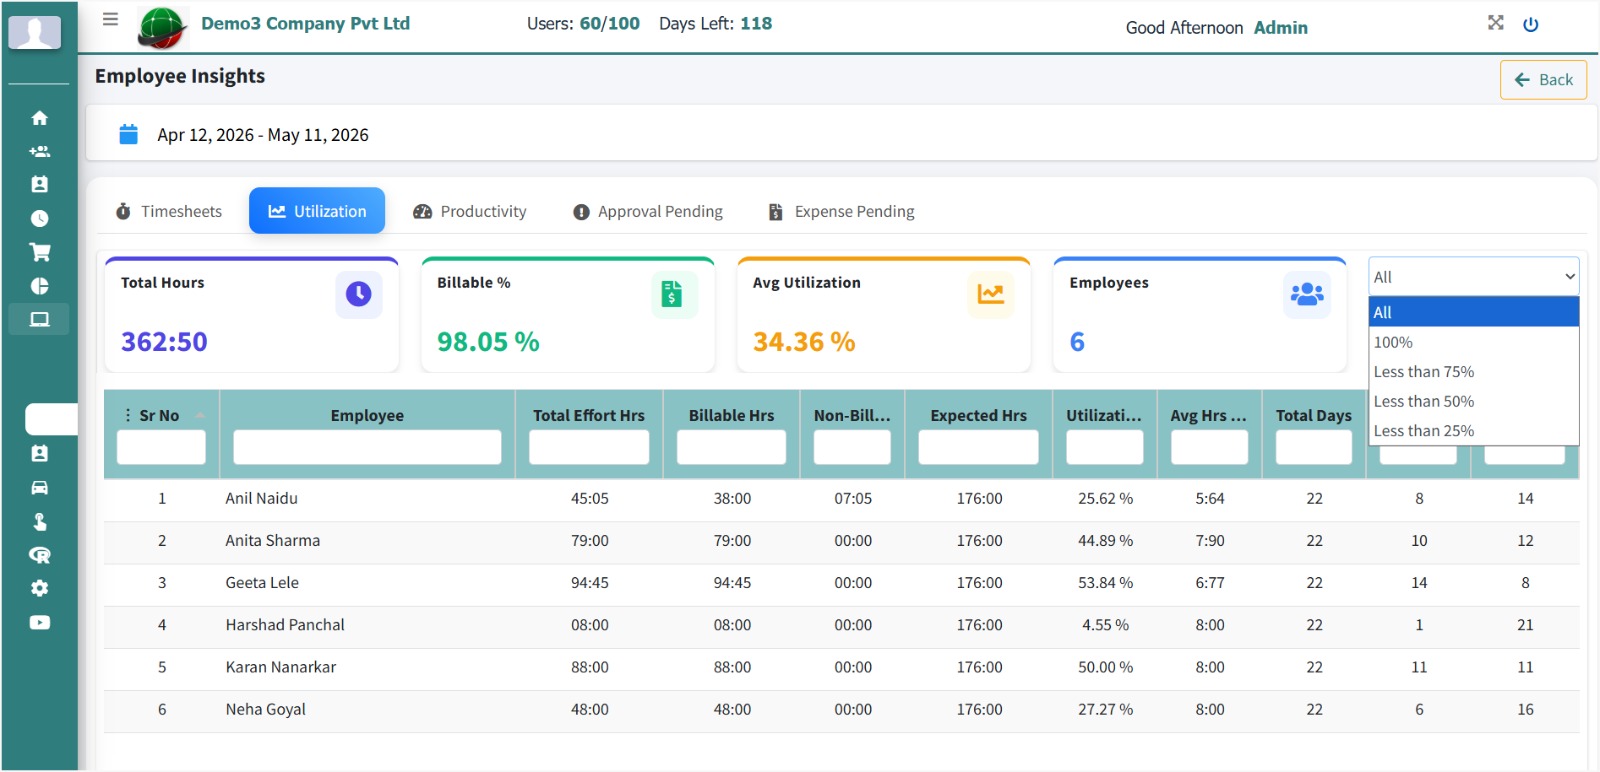This screenshot has height=772, width=1600.
Task: Go to Home in the sidebar
Action: click(40, 118)
